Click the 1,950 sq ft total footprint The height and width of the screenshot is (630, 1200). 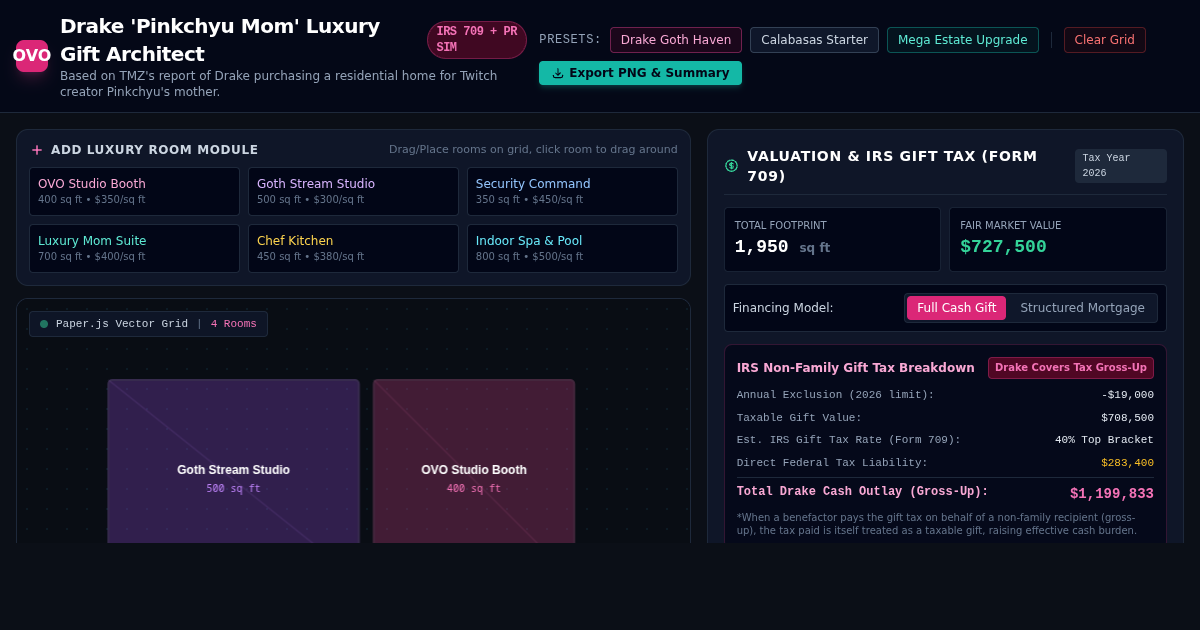782,247
